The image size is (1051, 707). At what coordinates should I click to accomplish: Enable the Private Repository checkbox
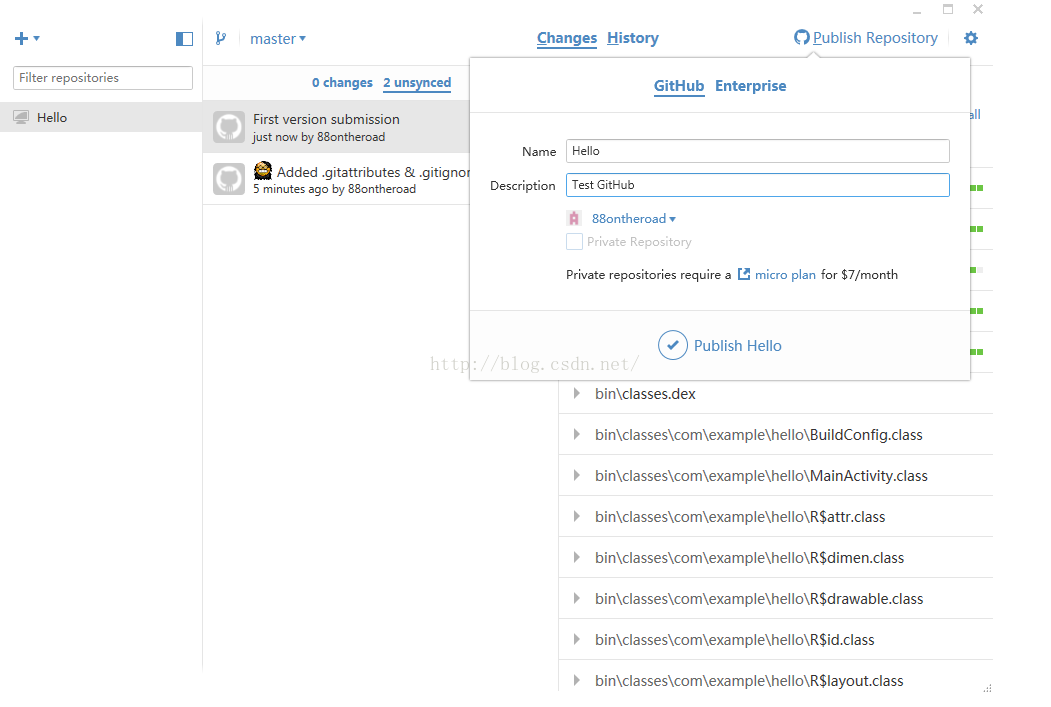click(x=574, y=241)
